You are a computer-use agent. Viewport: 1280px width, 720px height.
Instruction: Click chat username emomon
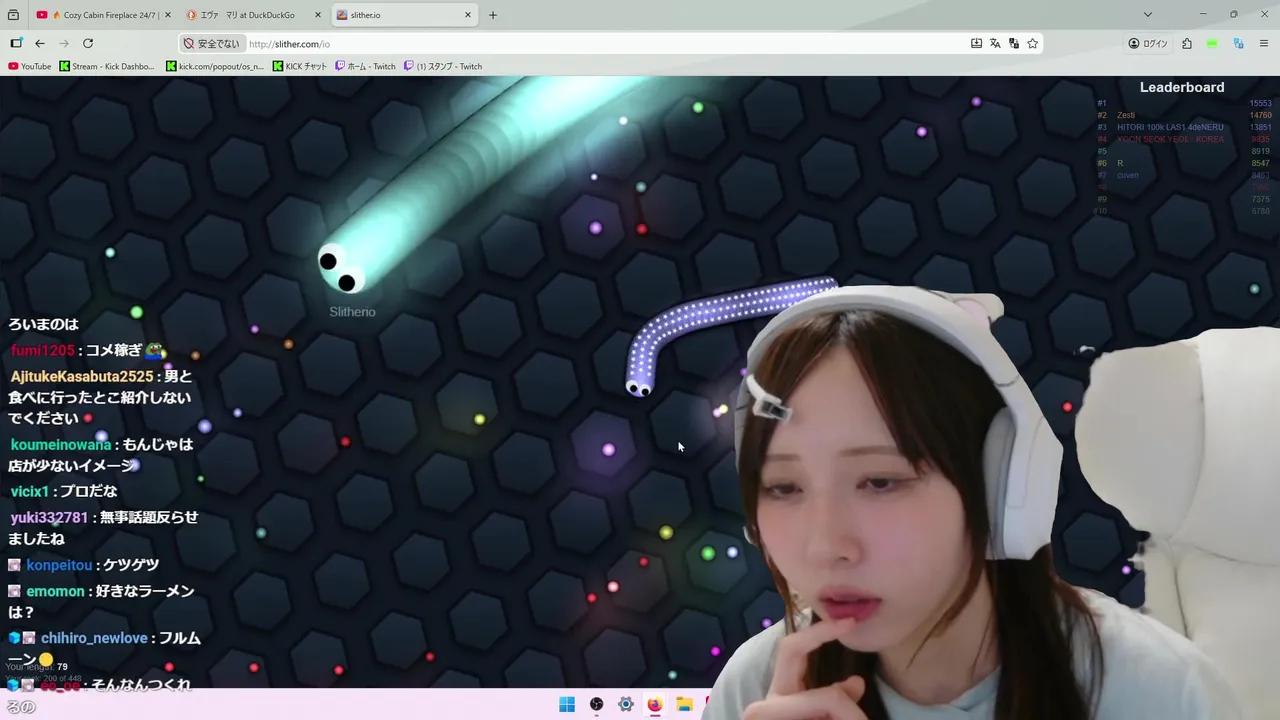[x=55, y=592]
